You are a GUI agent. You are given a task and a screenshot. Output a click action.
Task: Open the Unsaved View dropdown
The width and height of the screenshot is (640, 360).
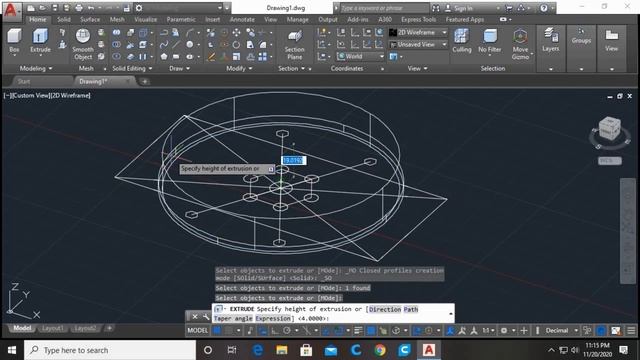[418, 44]
